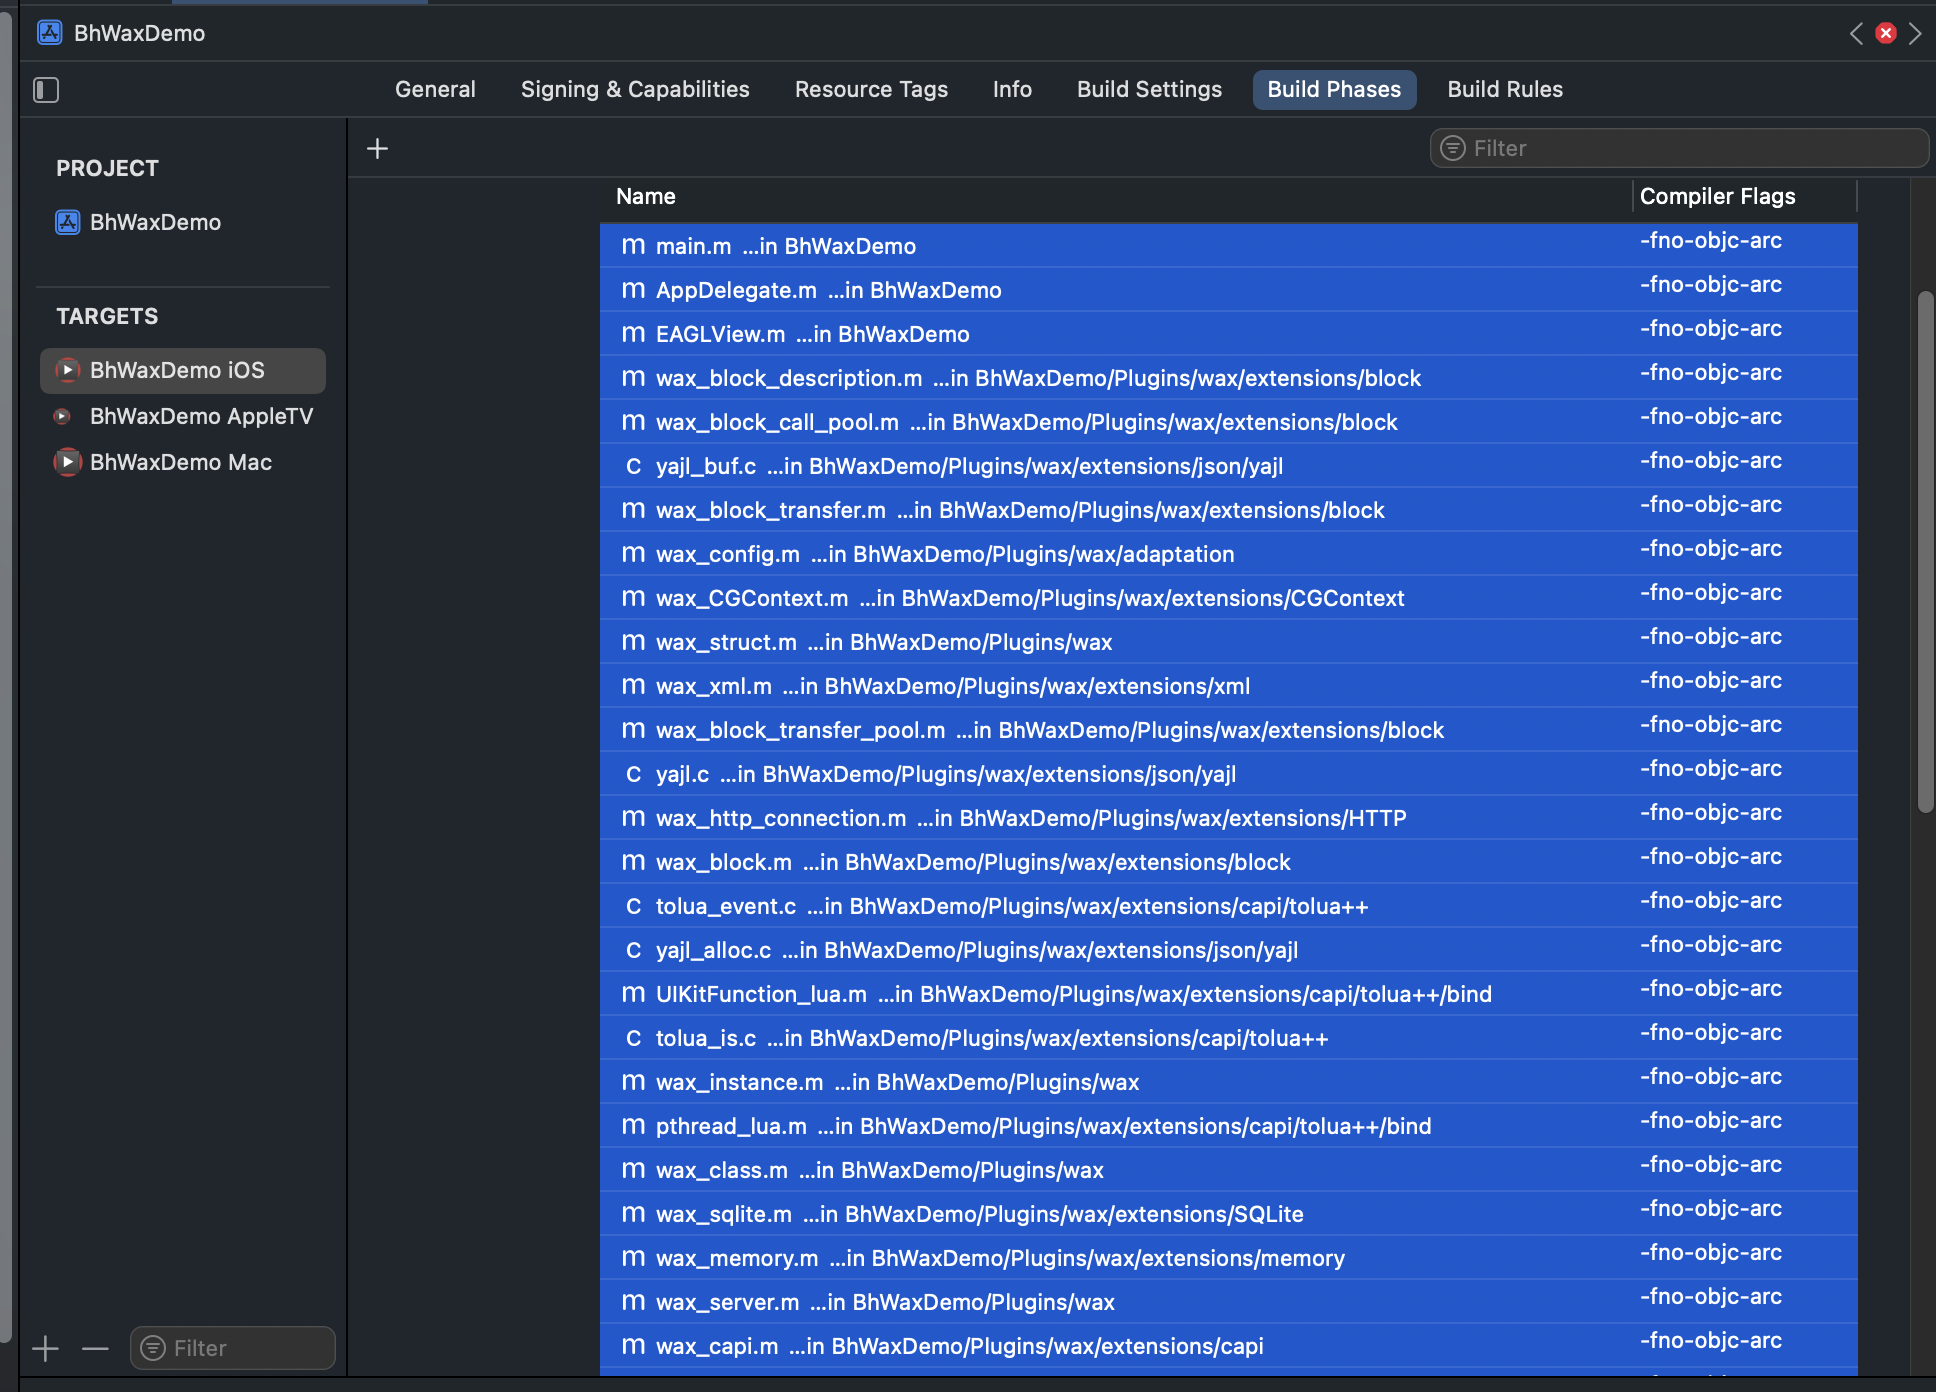Click the filter icon in the targets filter field
Screen dimensions: 1936x1392
pos(153,1349)
